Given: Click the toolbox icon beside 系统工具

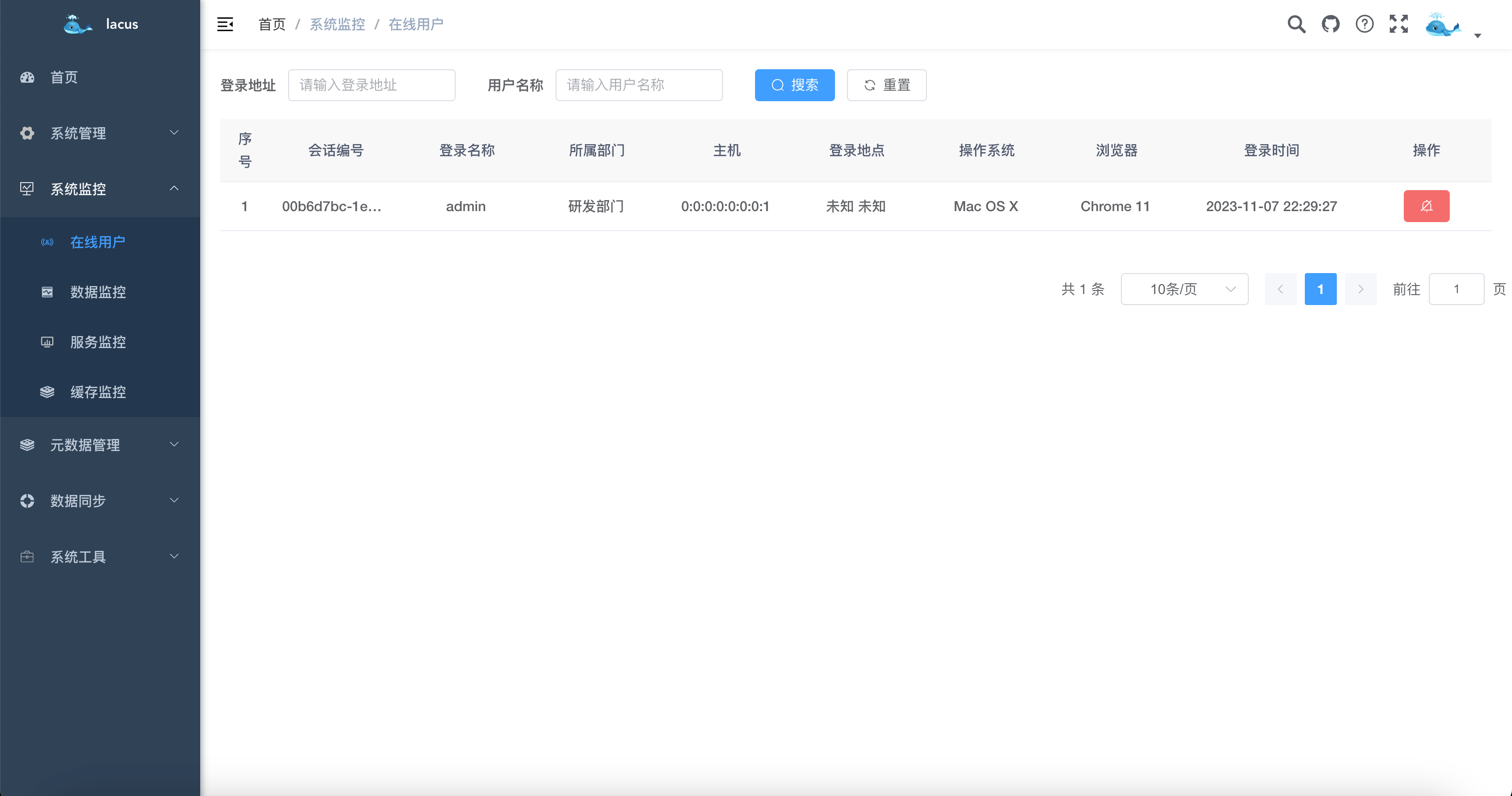Looking at the screenshot, I should pyautogui.click(x=27, y=557).
